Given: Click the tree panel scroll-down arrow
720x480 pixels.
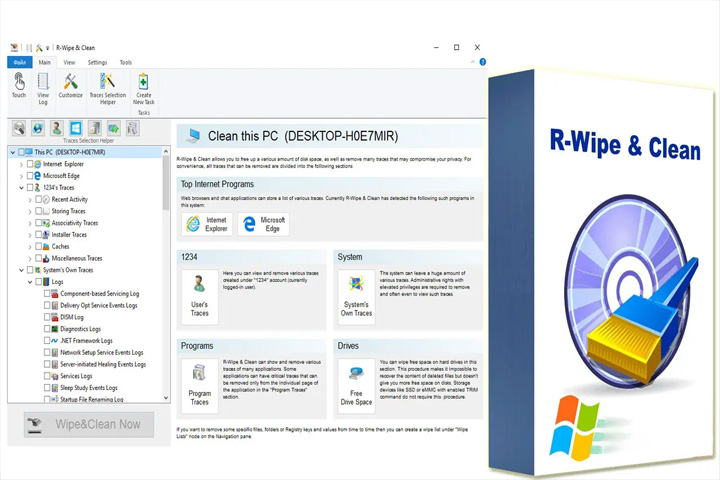Looking at the screenshot, I should tap(166, 398).
